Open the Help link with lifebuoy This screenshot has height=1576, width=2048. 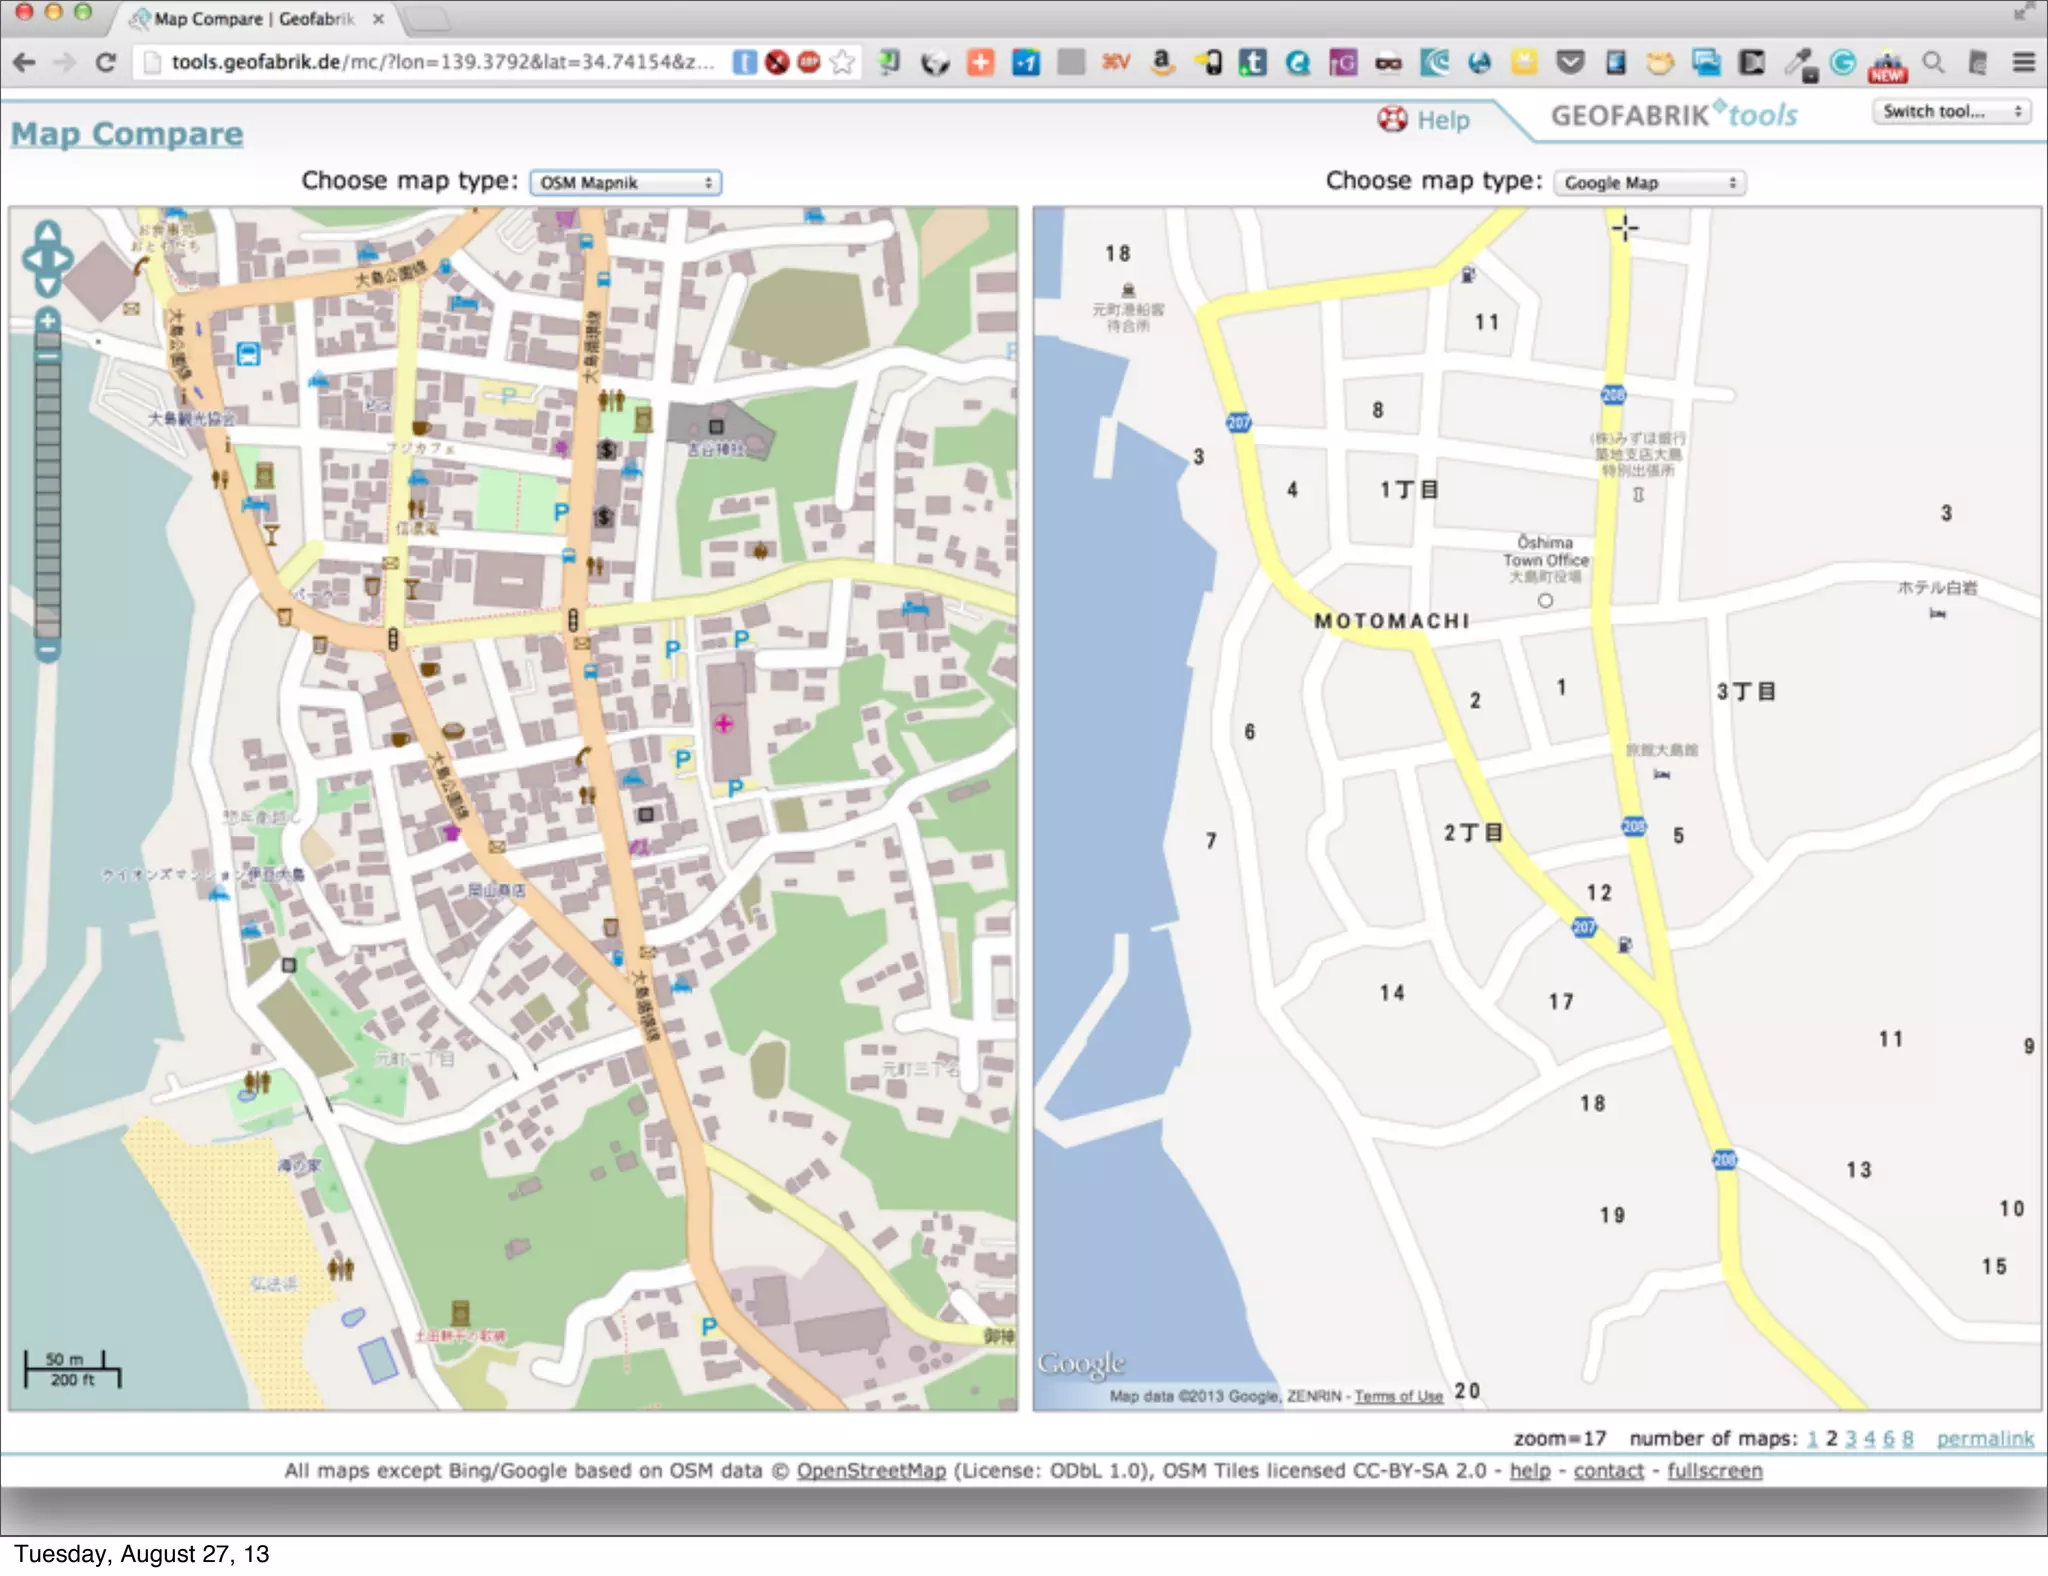click(1424, 120)
